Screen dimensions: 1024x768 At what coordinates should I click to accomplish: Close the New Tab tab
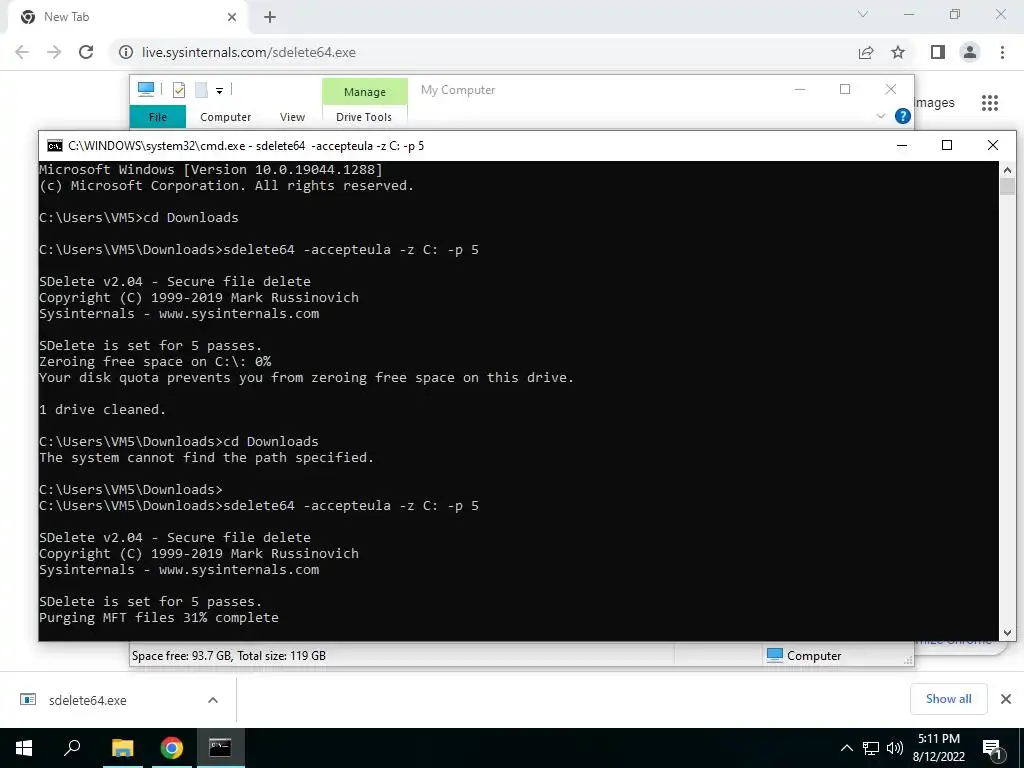(x=232, y=17)
